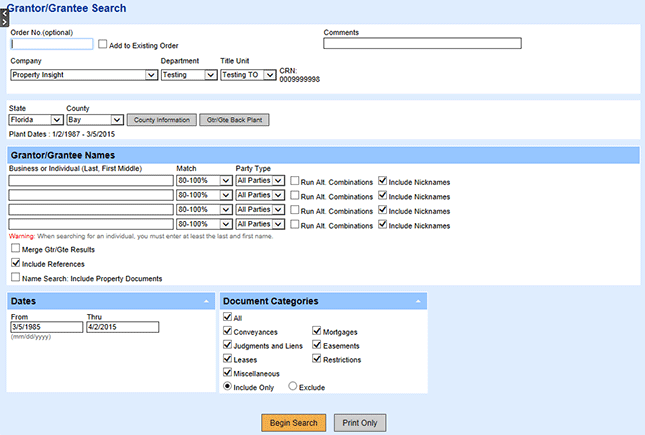Viewport: 645px width, 435px height.
Task: Select the Exclude radio button
Action: pyautogui.click(x=293, y=386)
